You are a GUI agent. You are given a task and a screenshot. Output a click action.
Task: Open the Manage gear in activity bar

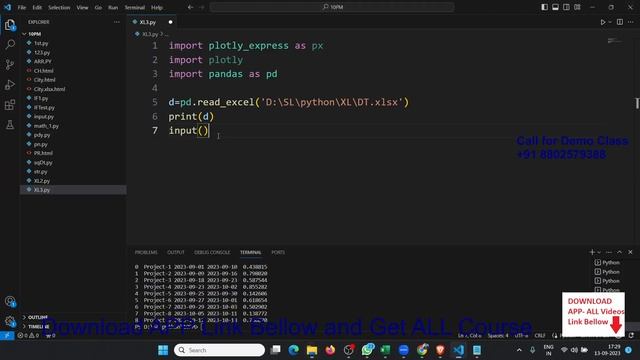[x=10, y=321]
